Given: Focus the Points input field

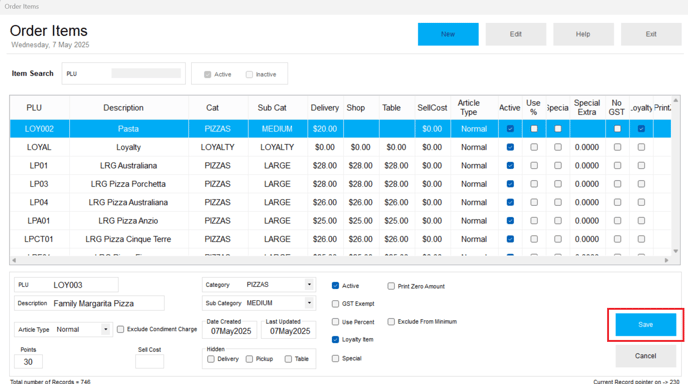Looking at the screenshot, I should click(28, 362).
